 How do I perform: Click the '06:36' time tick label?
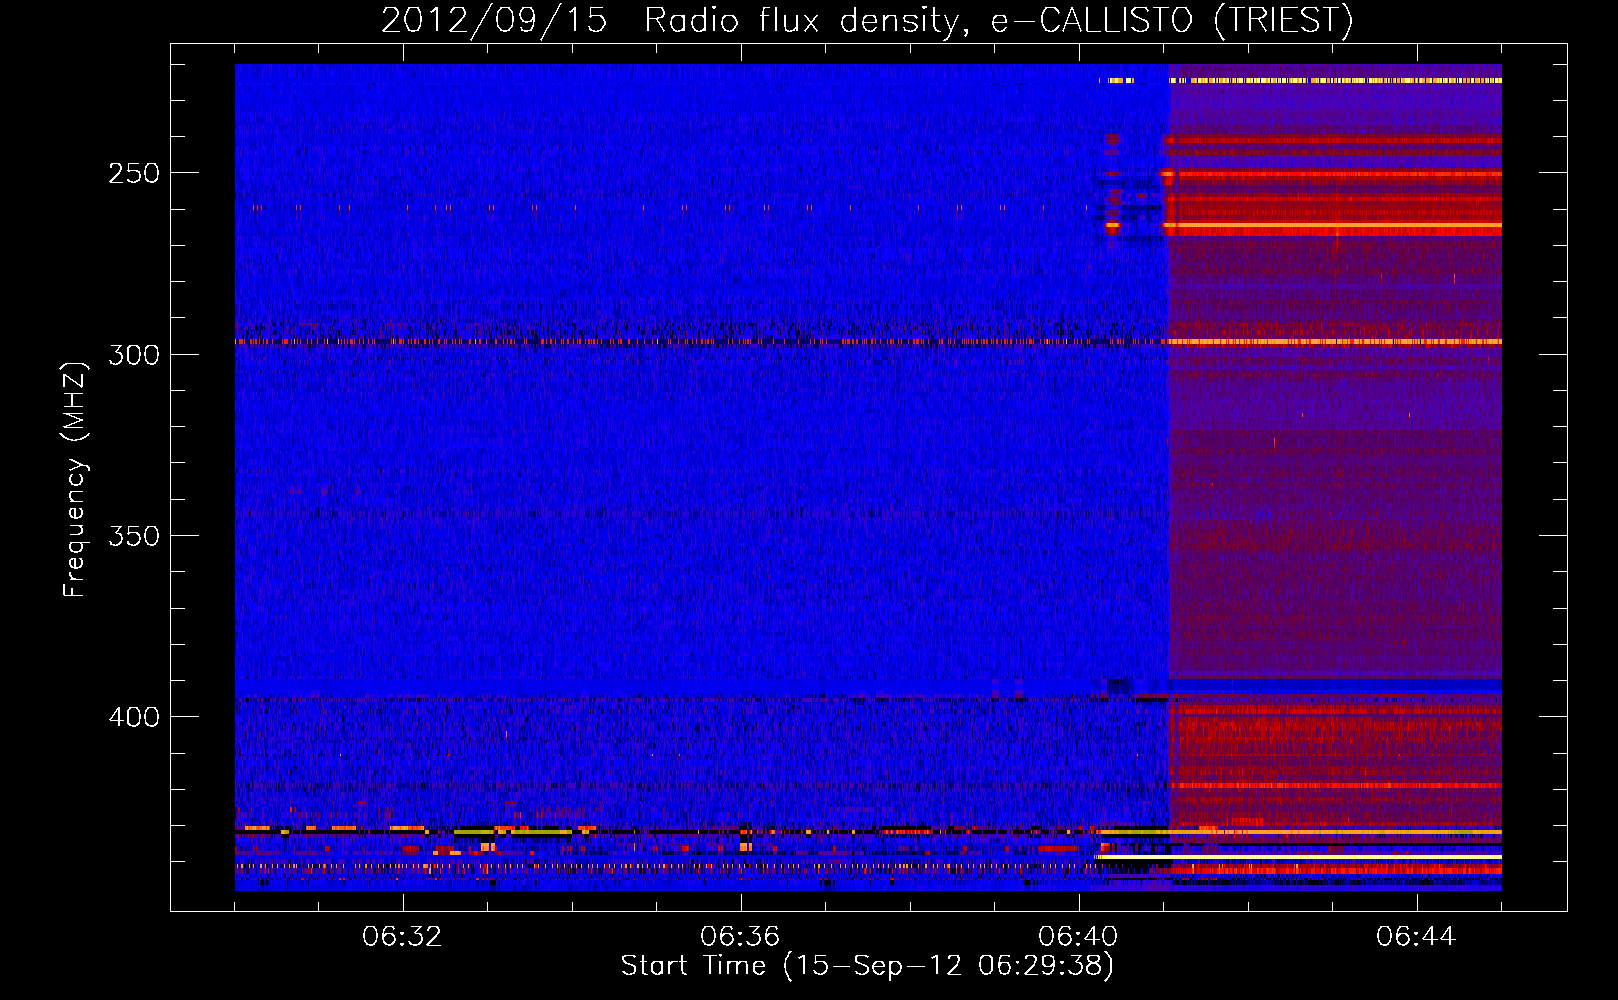(741, 937)
